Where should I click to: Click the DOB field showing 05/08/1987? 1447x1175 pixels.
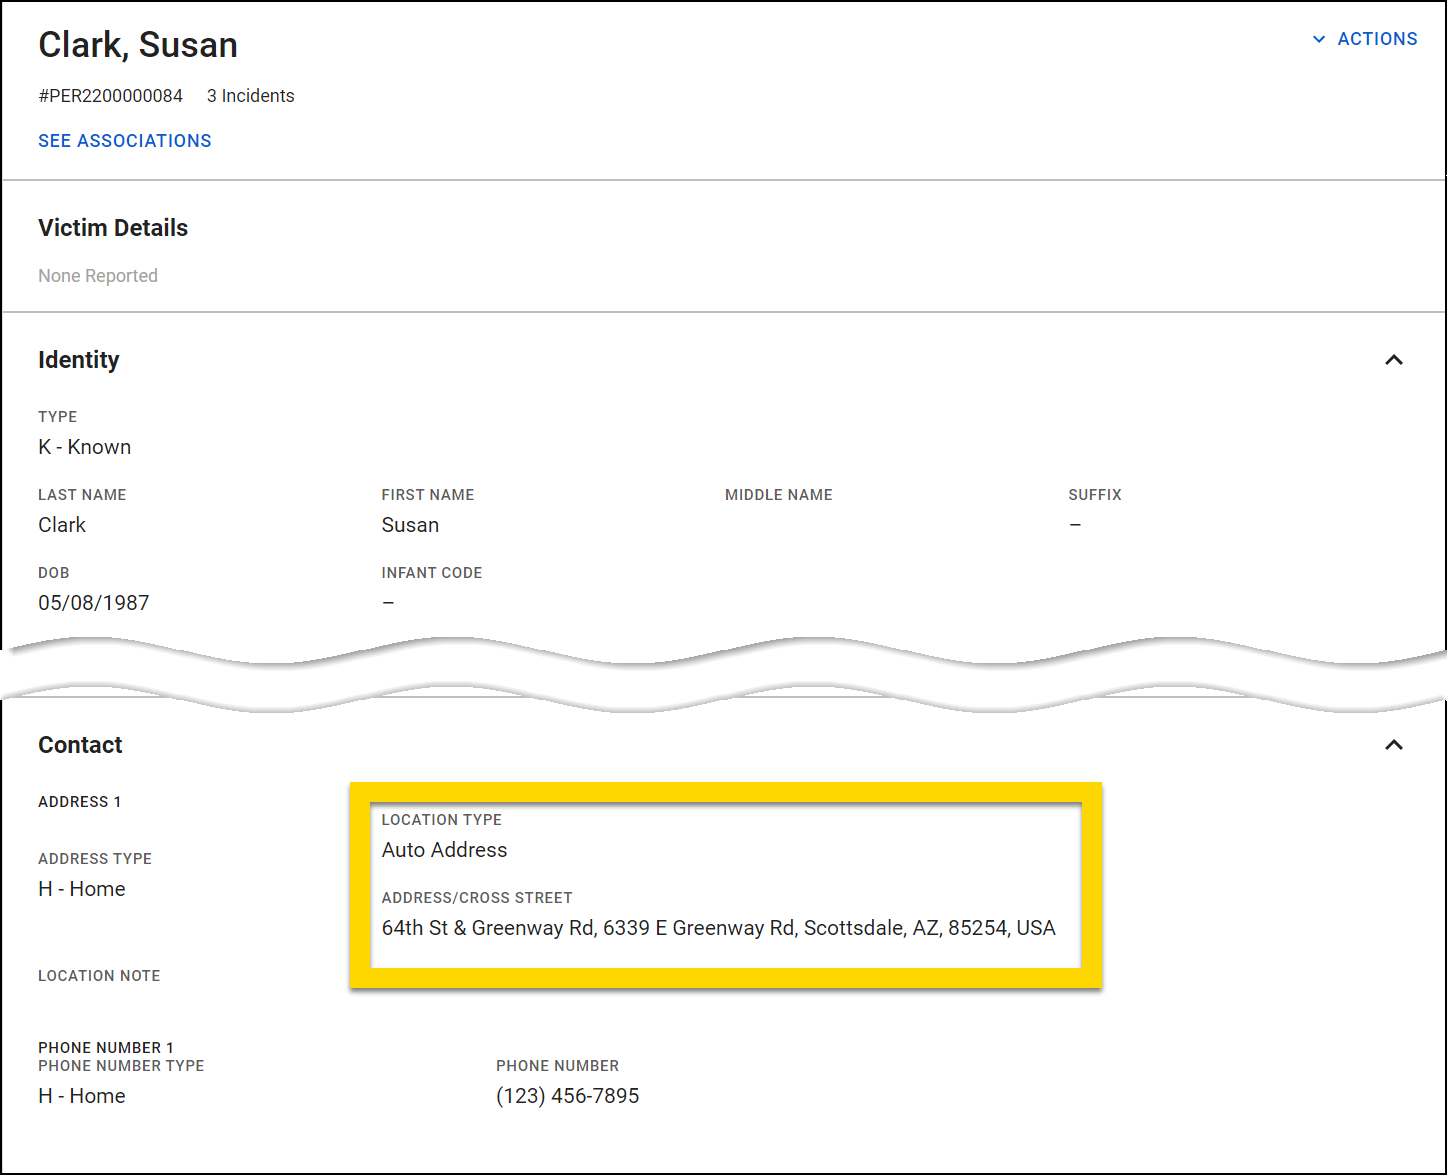(93, 602)
